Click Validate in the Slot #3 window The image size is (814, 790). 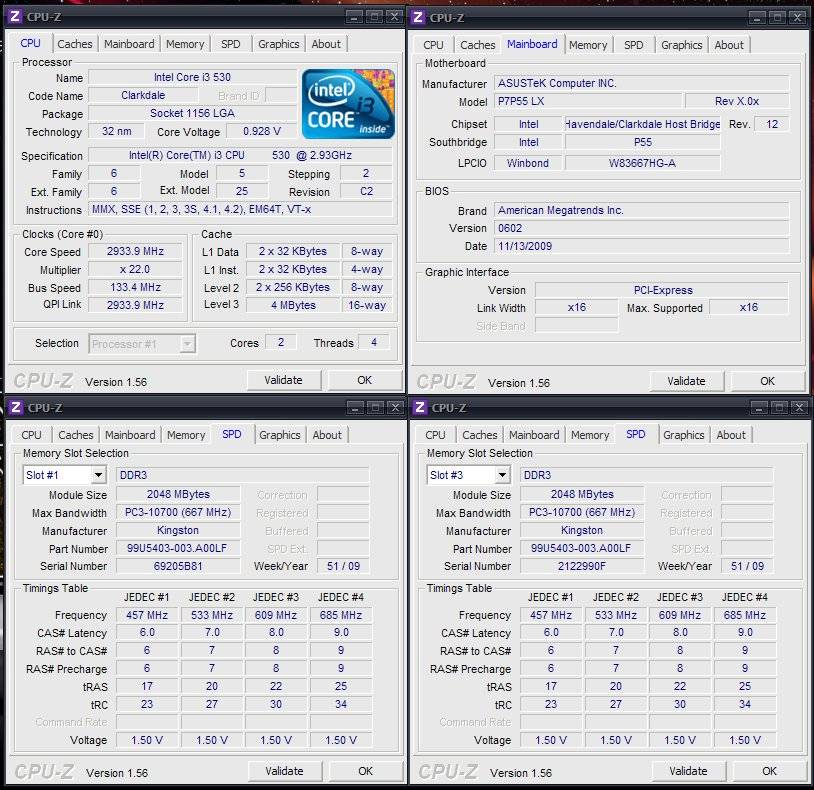coord(687,771)
